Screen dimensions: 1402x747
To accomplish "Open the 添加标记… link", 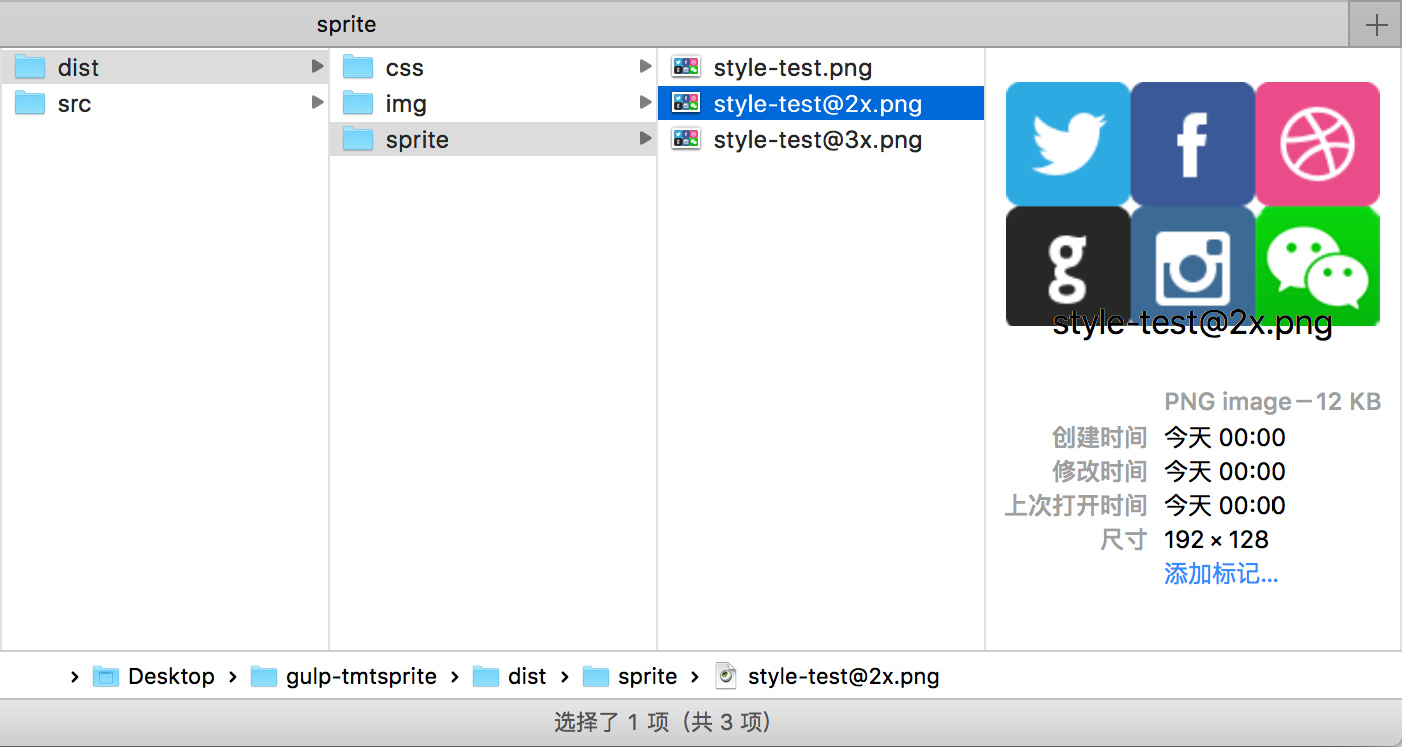I will coord(1221,574).
